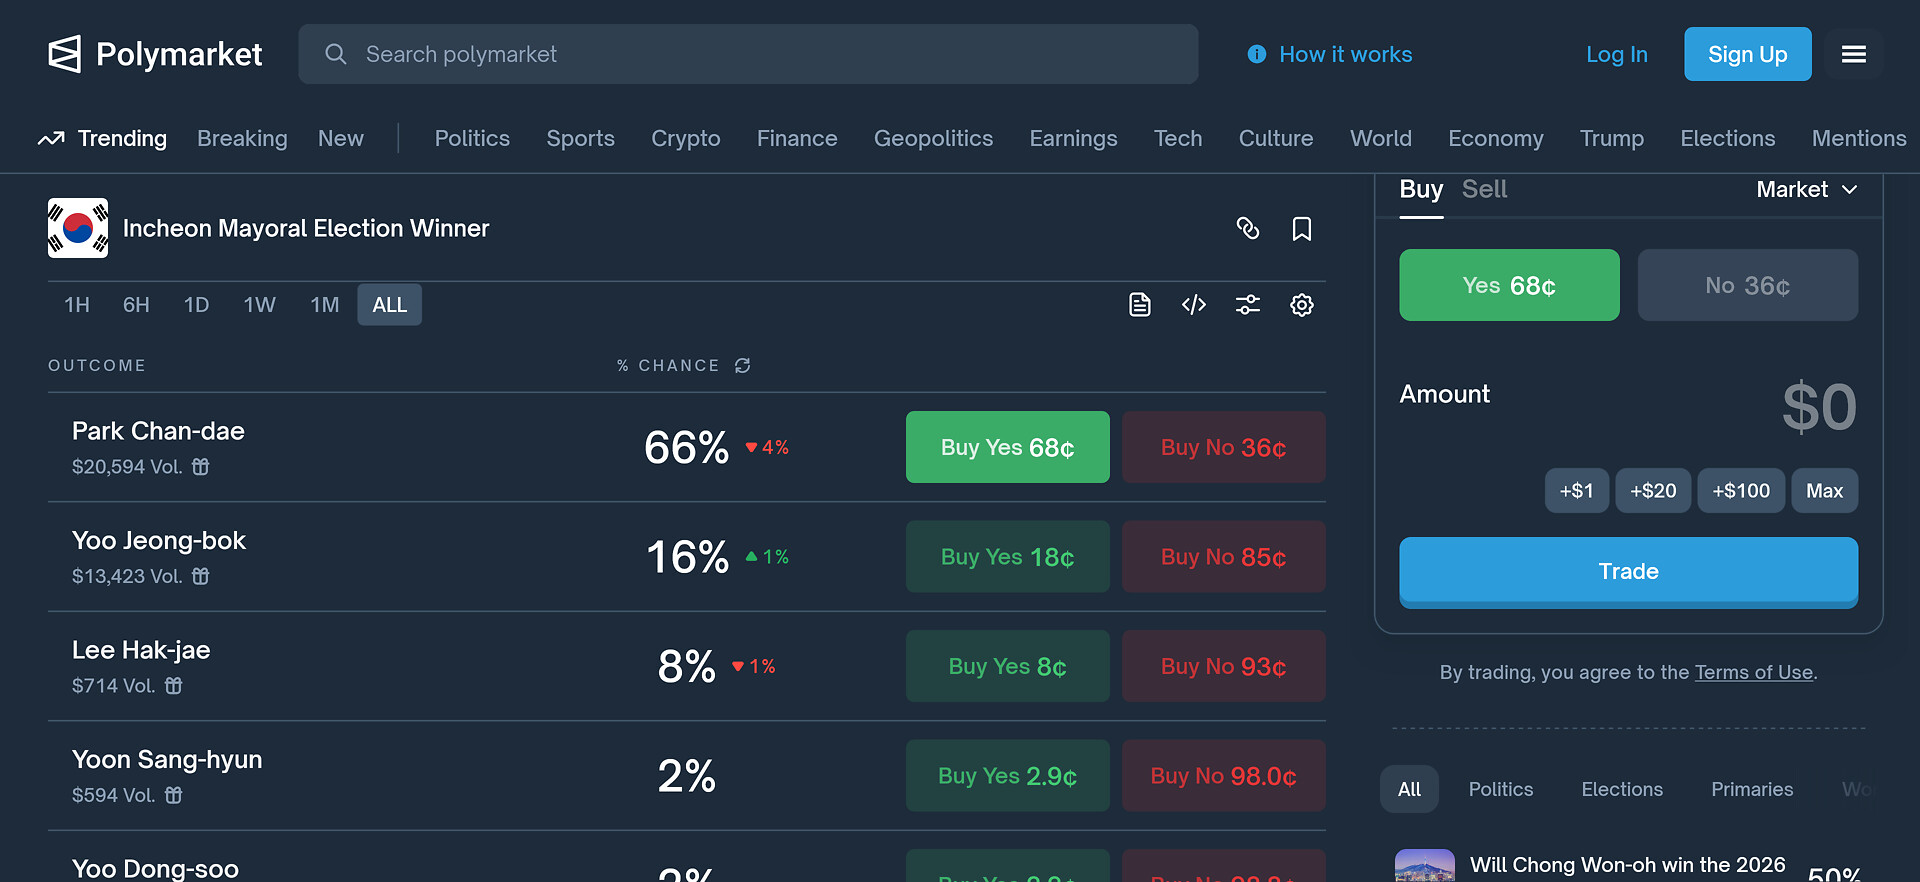The height and width of the screenshot is (882, 1920).
Task: Open the document resolution icon
Action: point(1140,305)
